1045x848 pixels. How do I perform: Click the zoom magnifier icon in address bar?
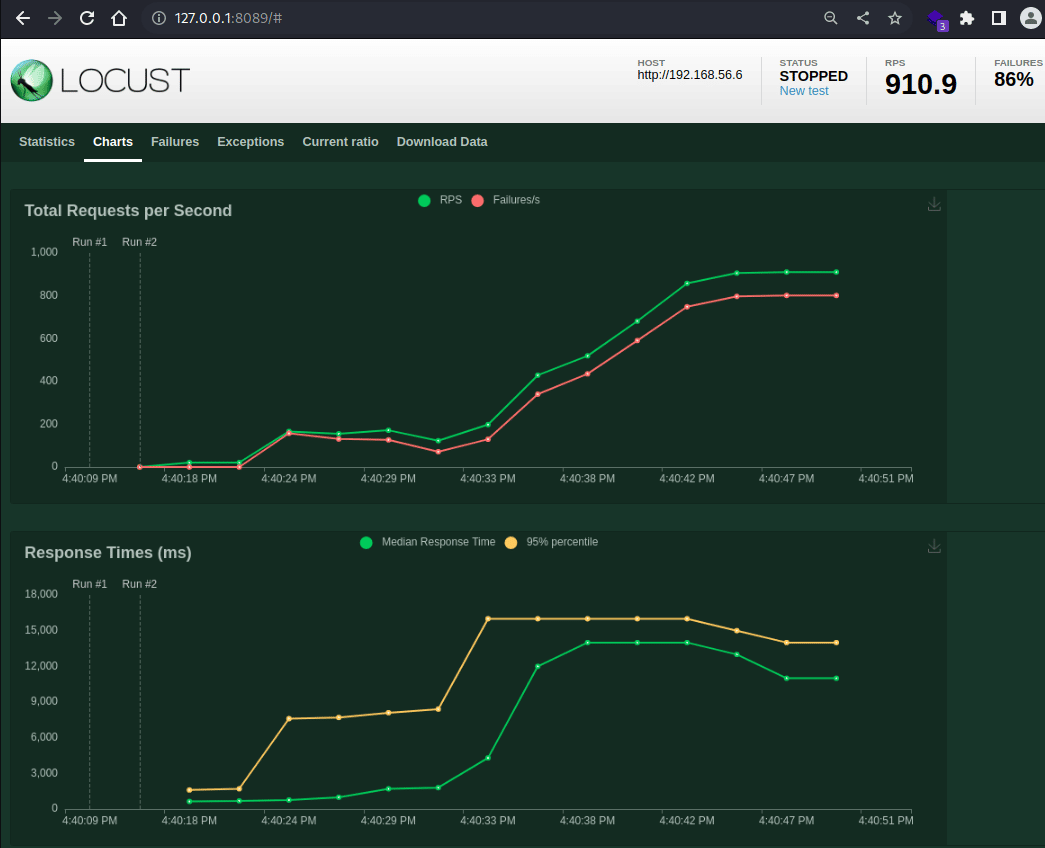coord(830,18)
